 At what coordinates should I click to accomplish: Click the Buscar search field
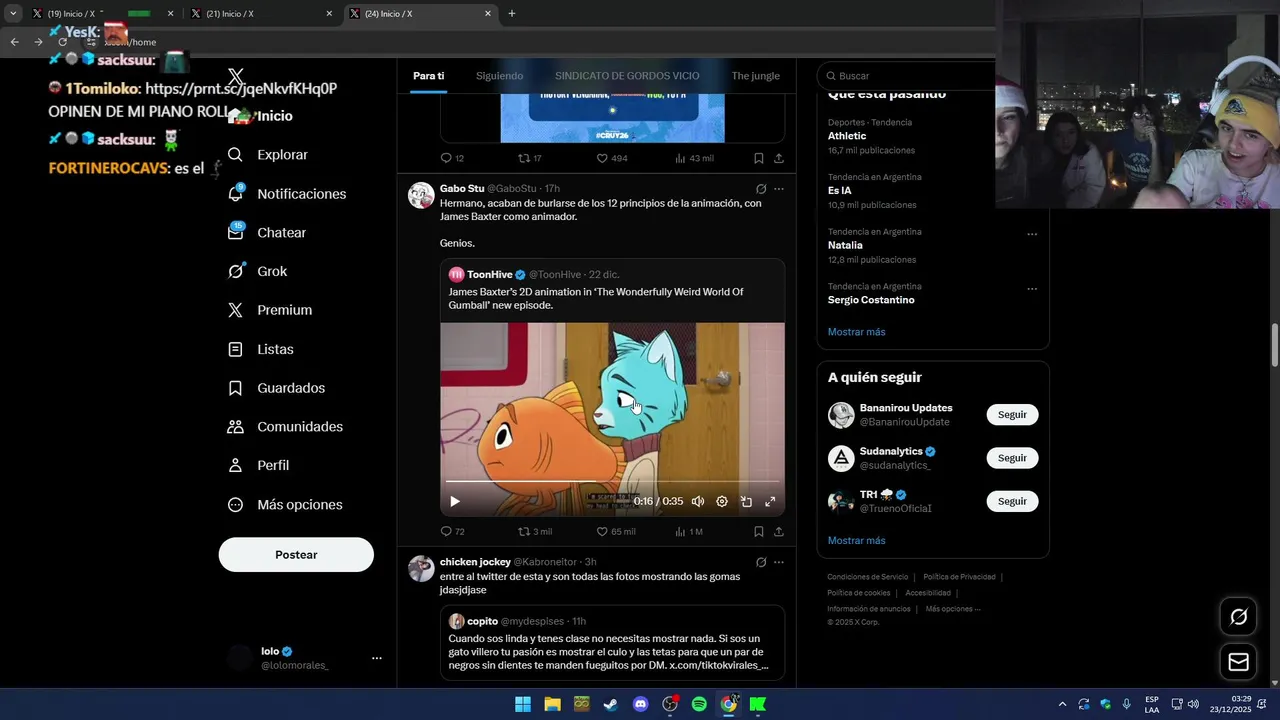coord(905,76)
